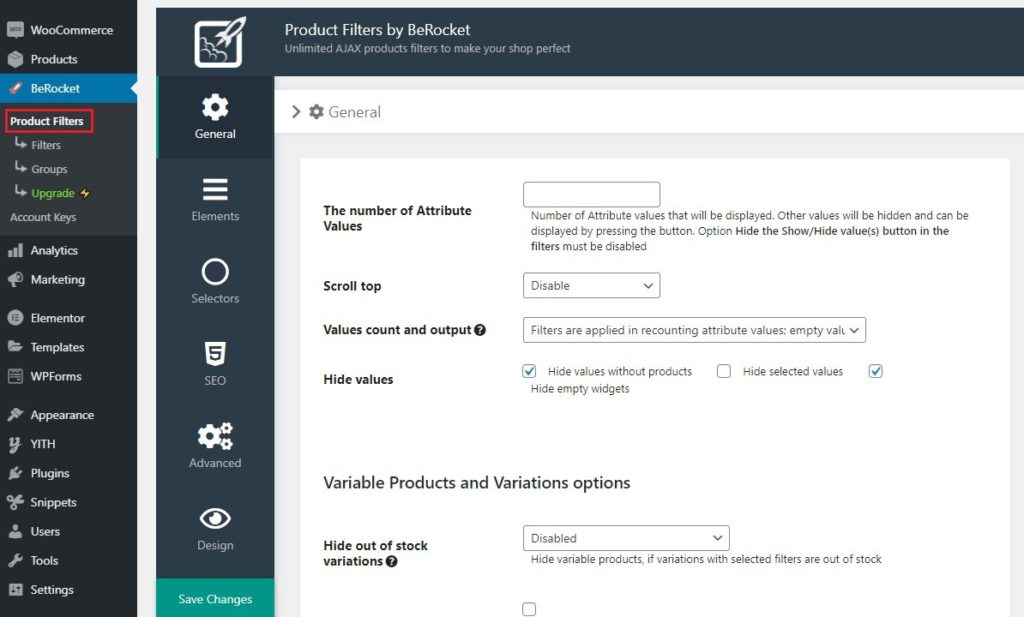Click the General breadcrumb heading

[354, 112]
